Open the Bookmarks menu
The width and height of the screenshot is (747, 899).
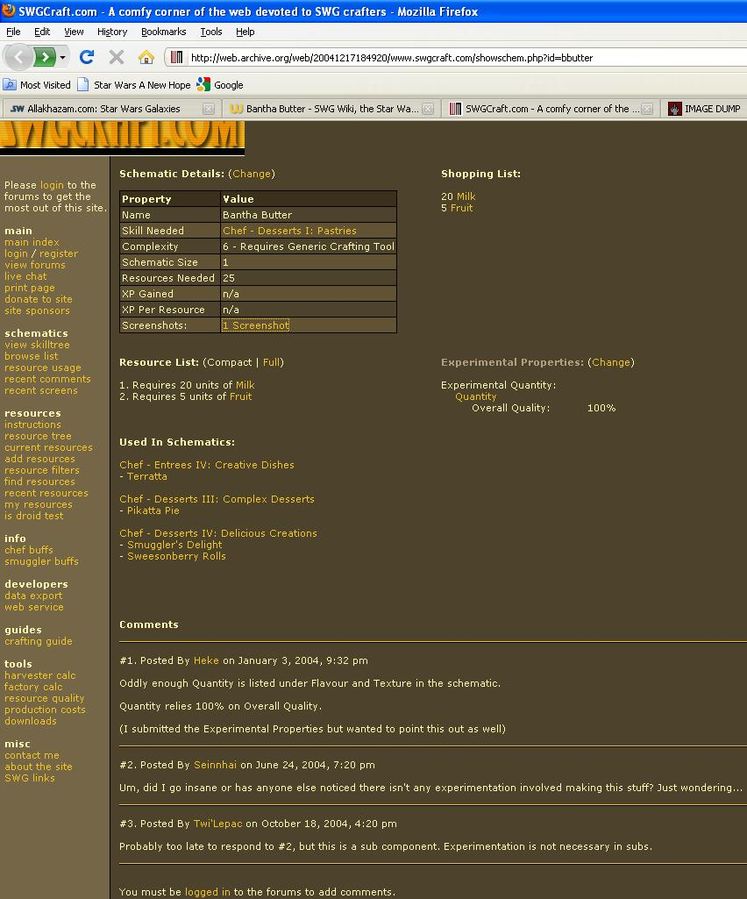click(x=163, y=32)
